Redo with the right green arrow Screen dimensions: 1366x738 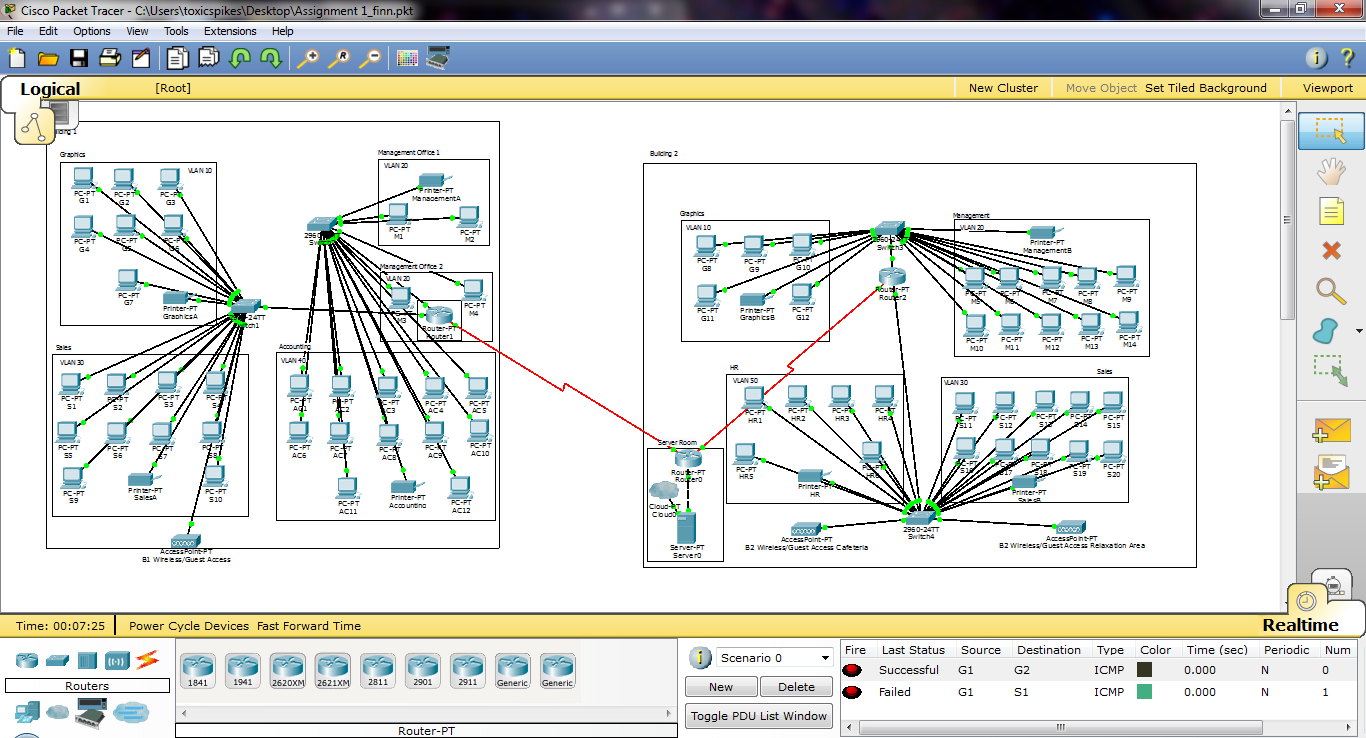[x=270, y=58]
